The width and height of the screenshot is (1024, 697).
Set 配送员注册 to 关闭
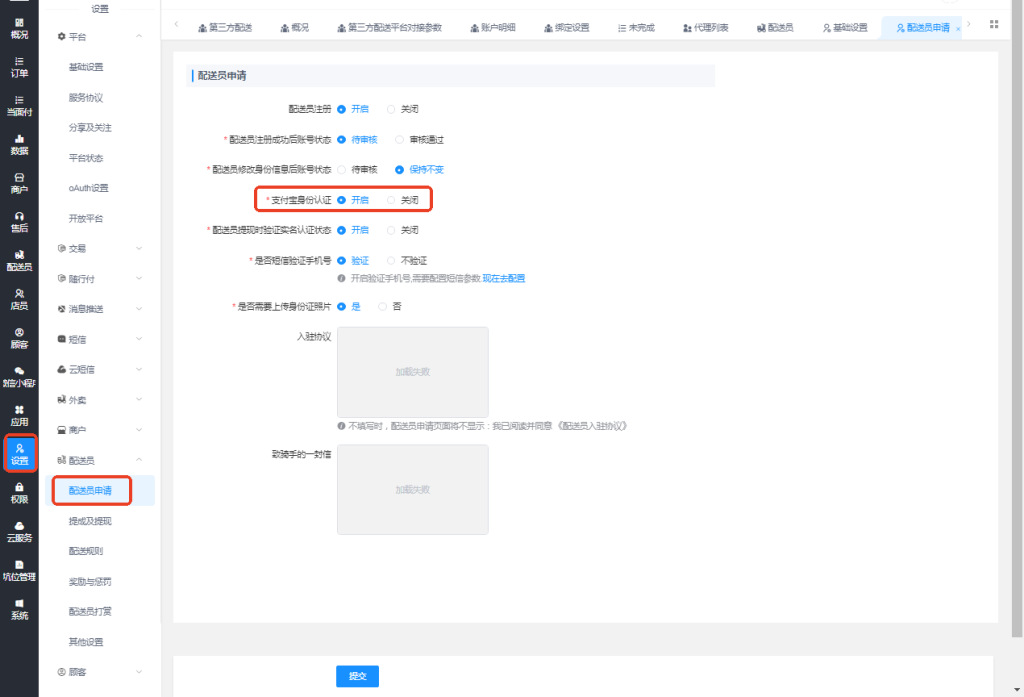pos(402,109)
